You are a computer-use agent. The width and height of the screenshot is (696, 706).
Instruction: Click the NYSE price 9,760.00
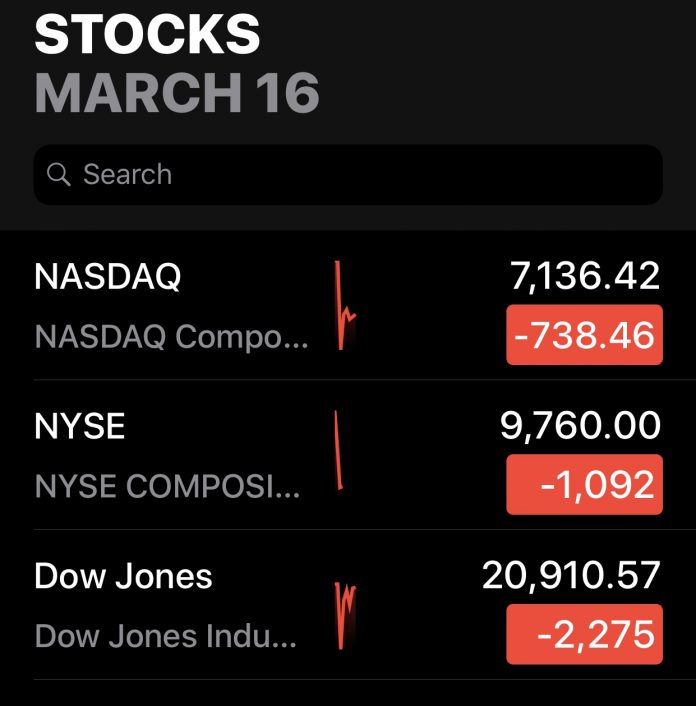(580, 426)
